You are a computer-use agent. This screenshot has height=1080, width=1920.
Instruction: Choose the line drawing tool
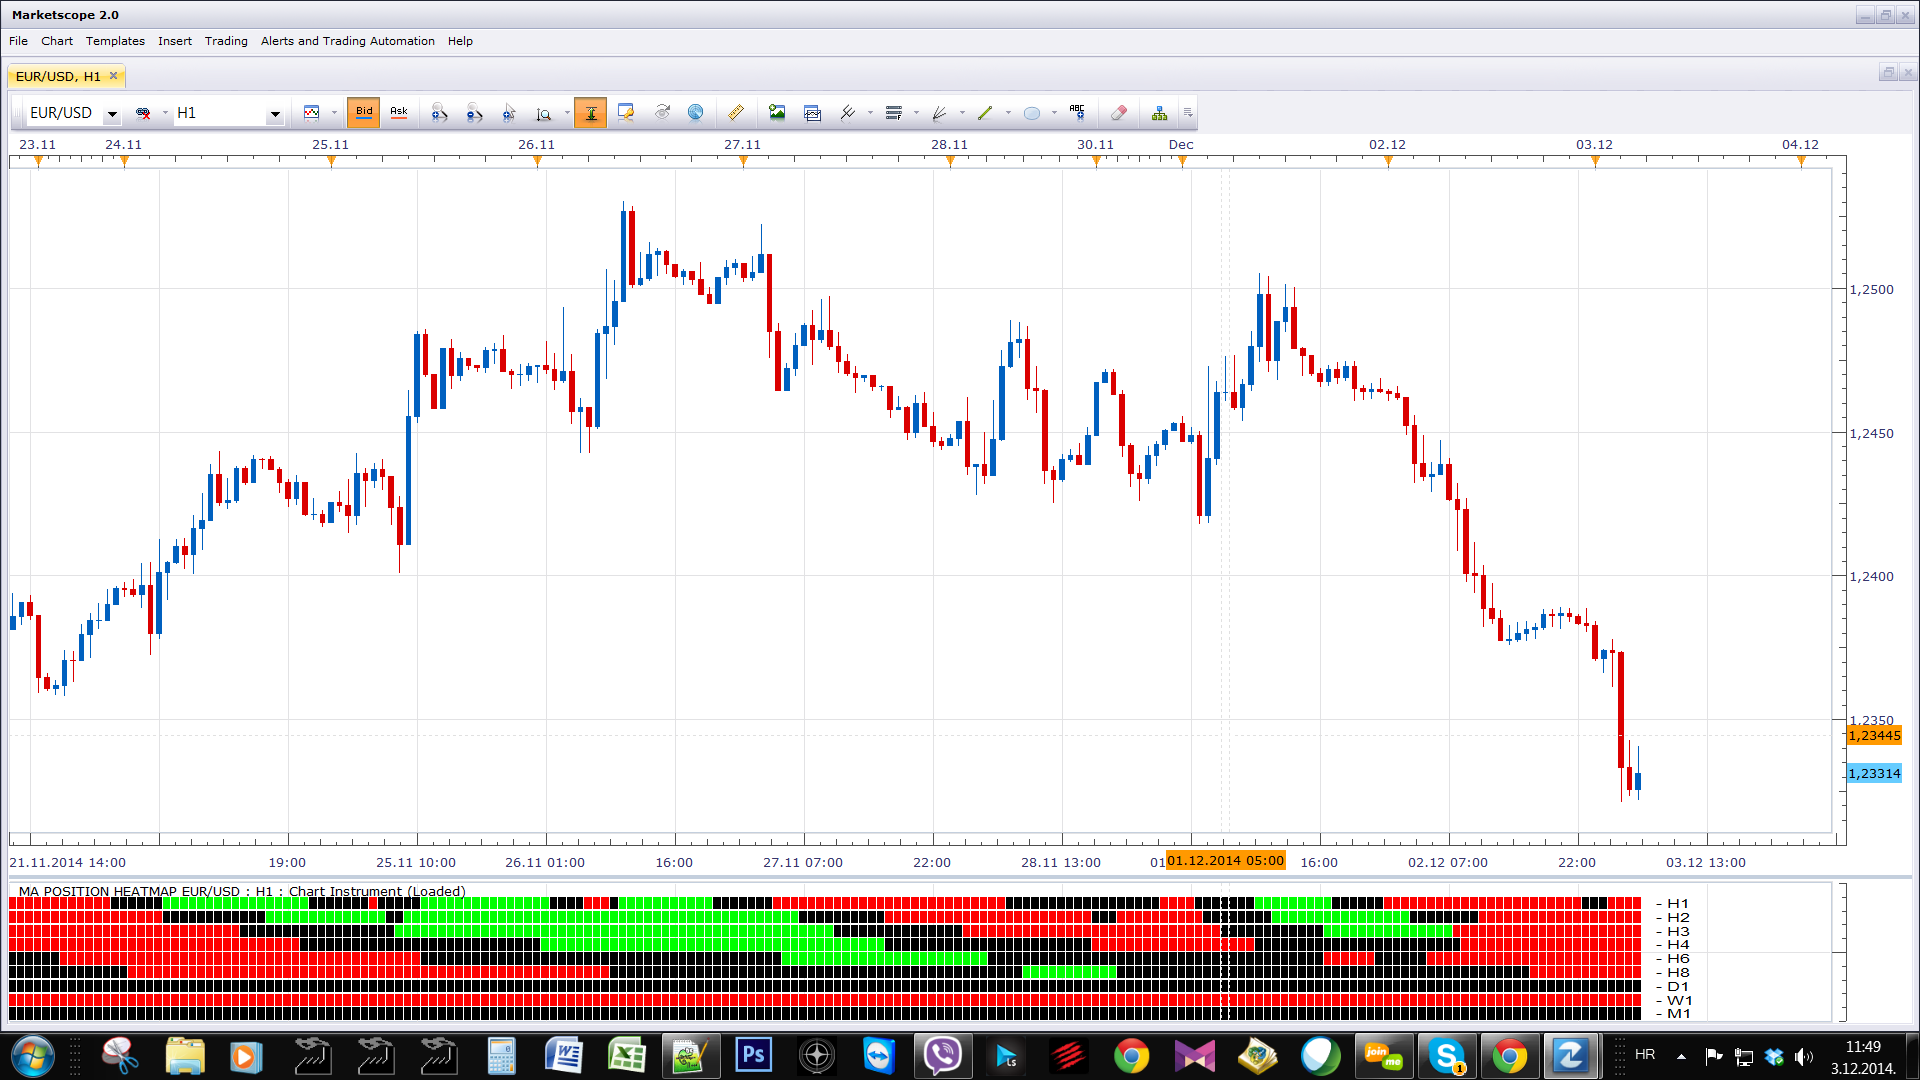985,113
